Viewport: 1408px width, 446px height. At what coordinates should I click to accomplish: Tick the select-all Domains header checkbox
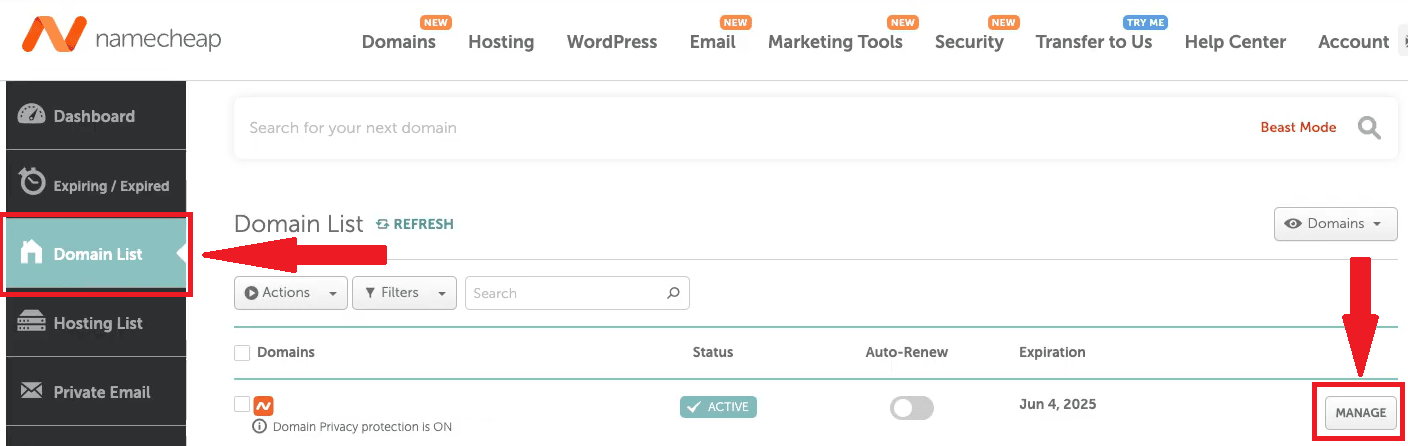[x=242, y=353]
